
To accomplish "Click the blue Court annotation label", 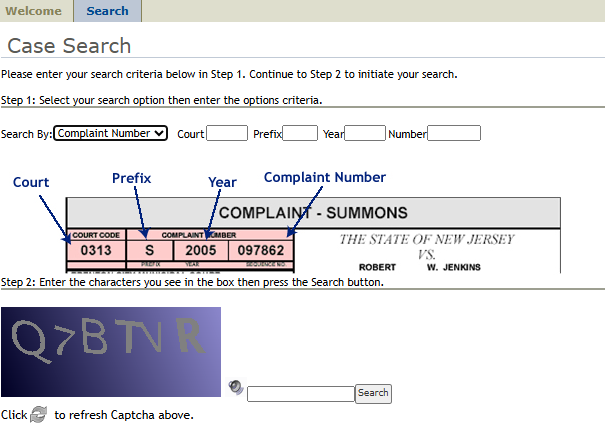I will coord(31,182).
